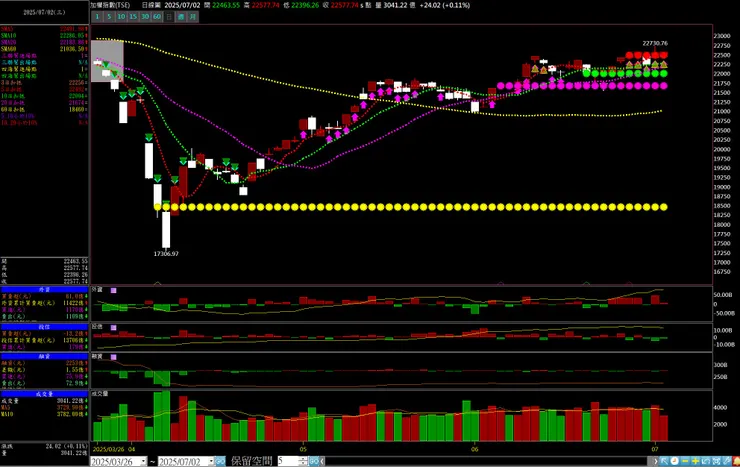The width and height of the screenshot is (740, 467).
Task: Click the low price label 17306.97
Action: [x=166, y=254]
